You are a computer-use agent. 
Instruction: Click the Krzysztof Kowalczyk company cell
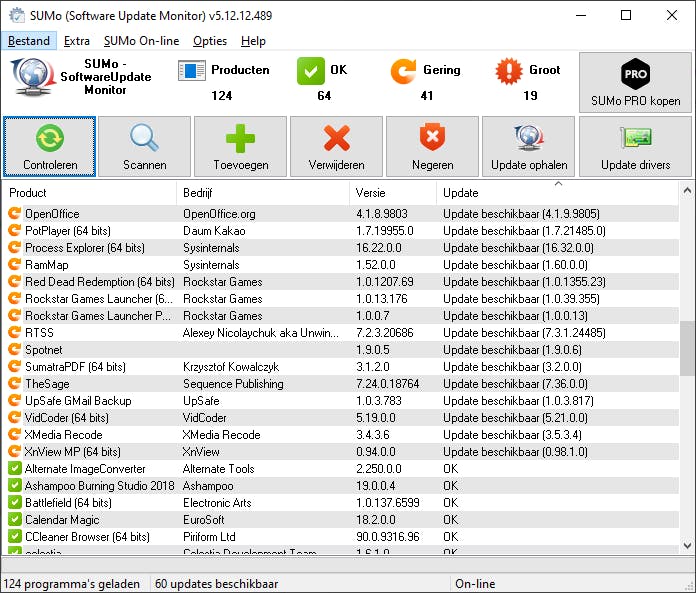pos(231,367)
